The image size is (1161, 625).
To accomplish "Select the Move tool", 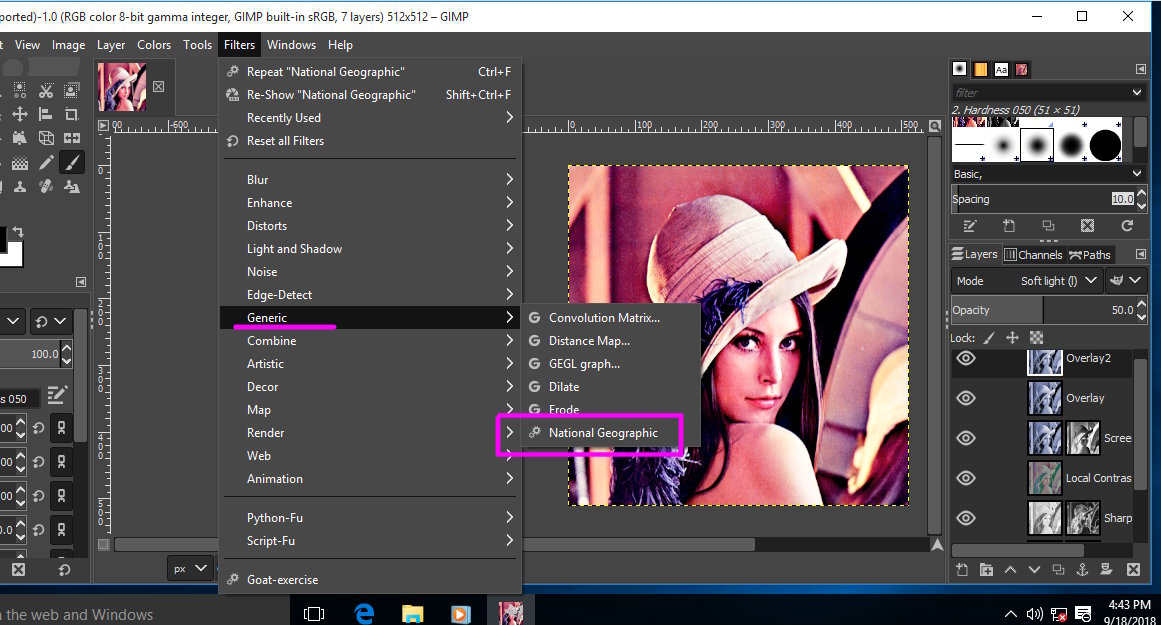I will (x=20, y=114).
